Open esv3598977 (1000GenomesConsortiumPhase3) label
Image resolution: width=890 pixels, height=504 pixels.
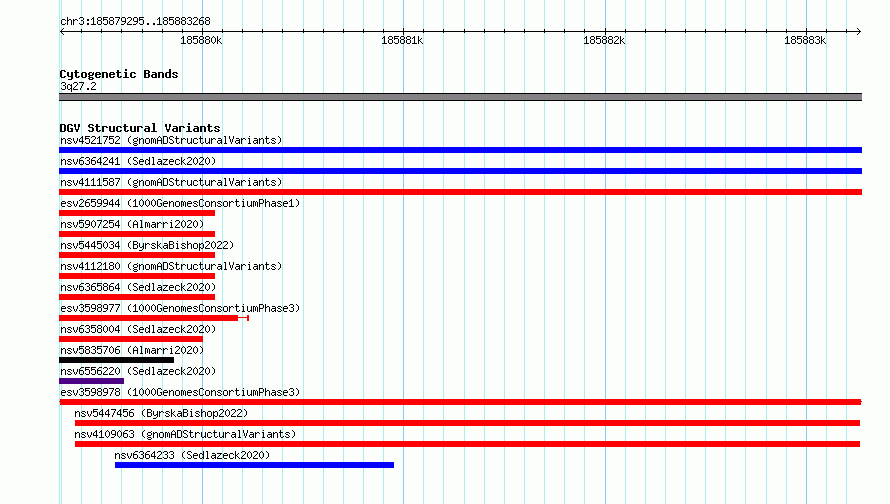(180, 308)
